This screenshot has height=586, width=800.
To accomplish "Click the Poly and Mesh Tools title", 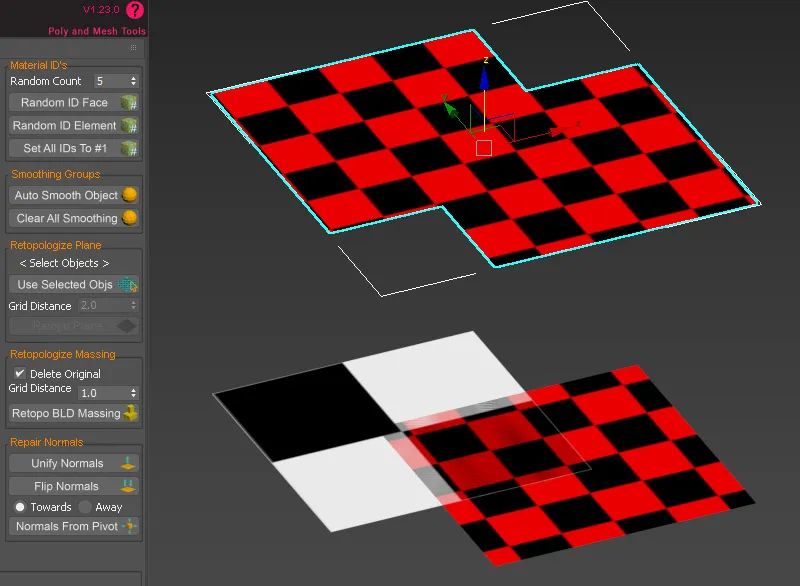I will [x=97, y=31].
